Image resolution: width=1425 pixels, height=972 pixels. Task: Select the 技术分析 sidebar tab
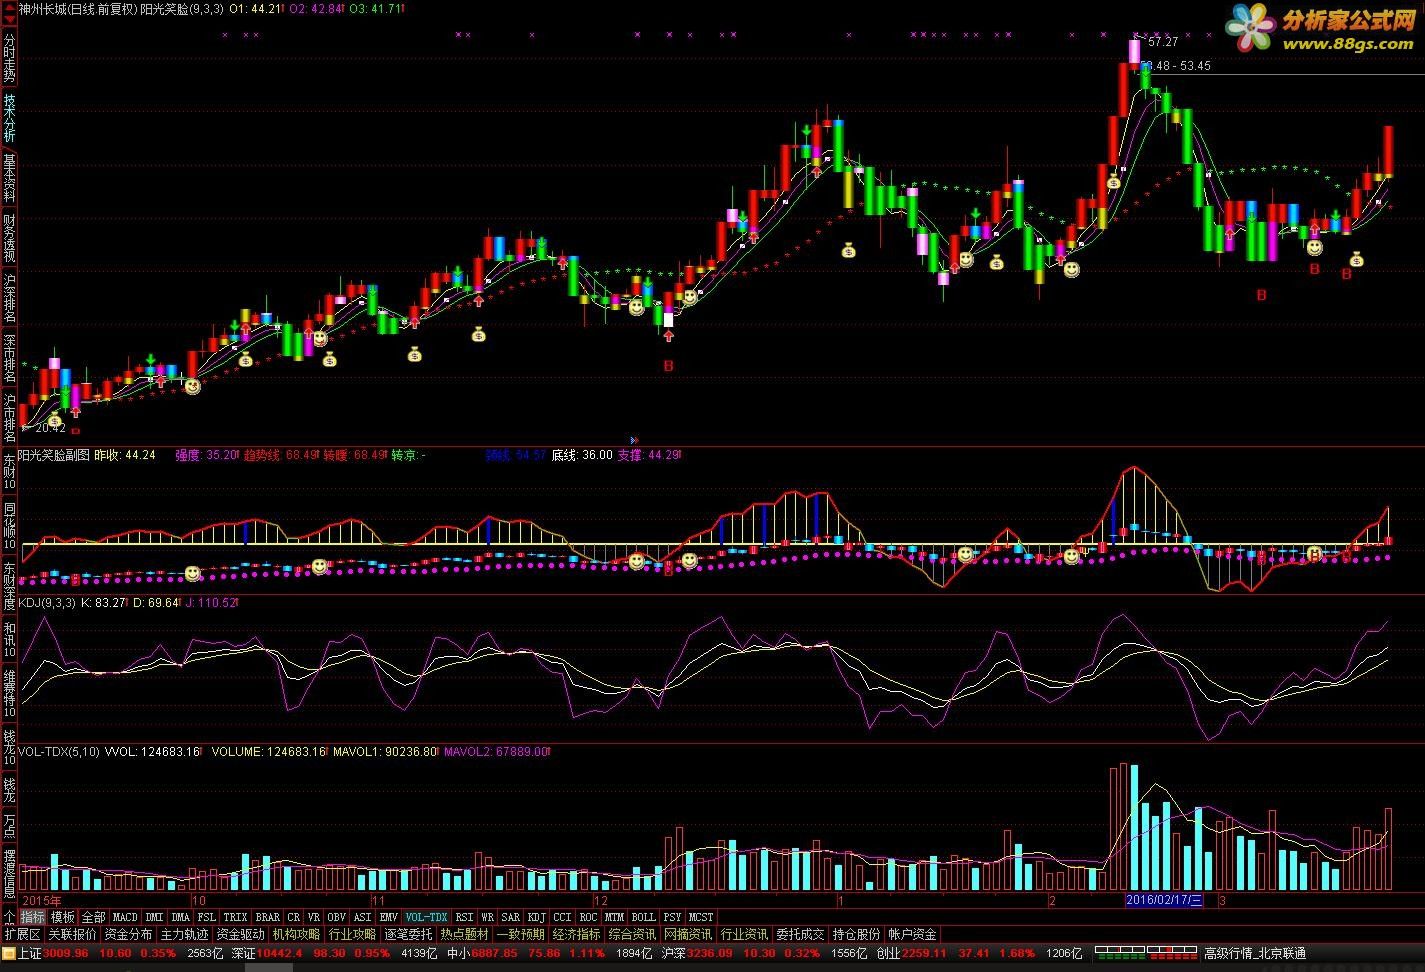pyautogui.click(x=9, y=117)
